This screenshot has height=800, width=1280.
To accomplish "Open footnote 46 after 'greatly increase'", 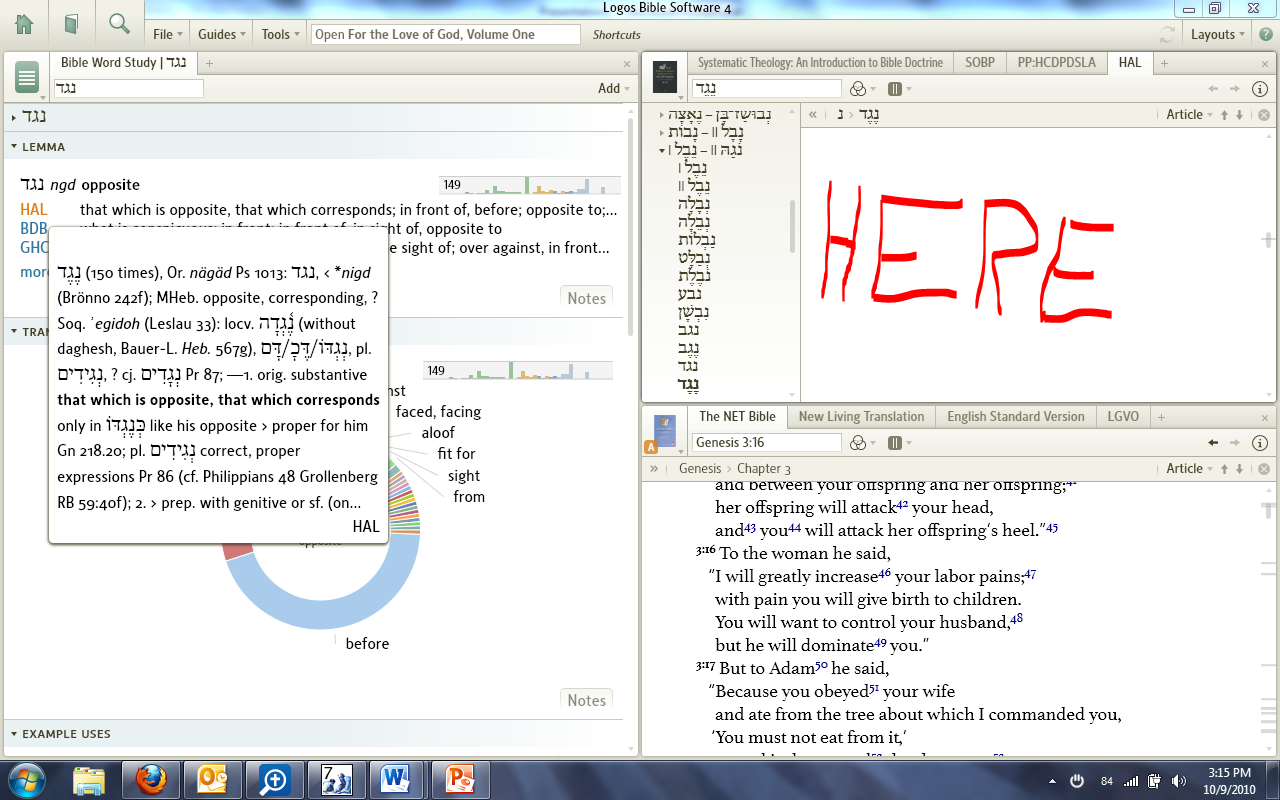I will [885, 574].
